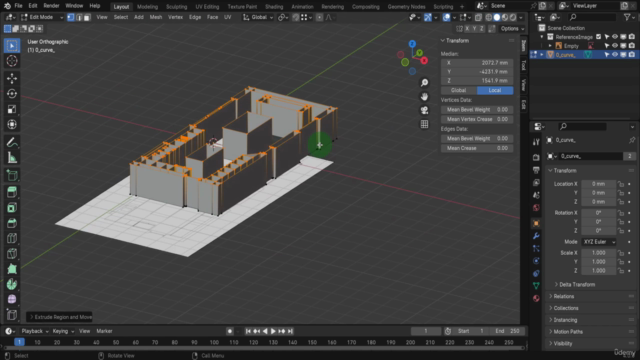Select the Add Cube tool
Image resolution: width=640 pixels, height=360 pixels.
click(x=12, y=176)
